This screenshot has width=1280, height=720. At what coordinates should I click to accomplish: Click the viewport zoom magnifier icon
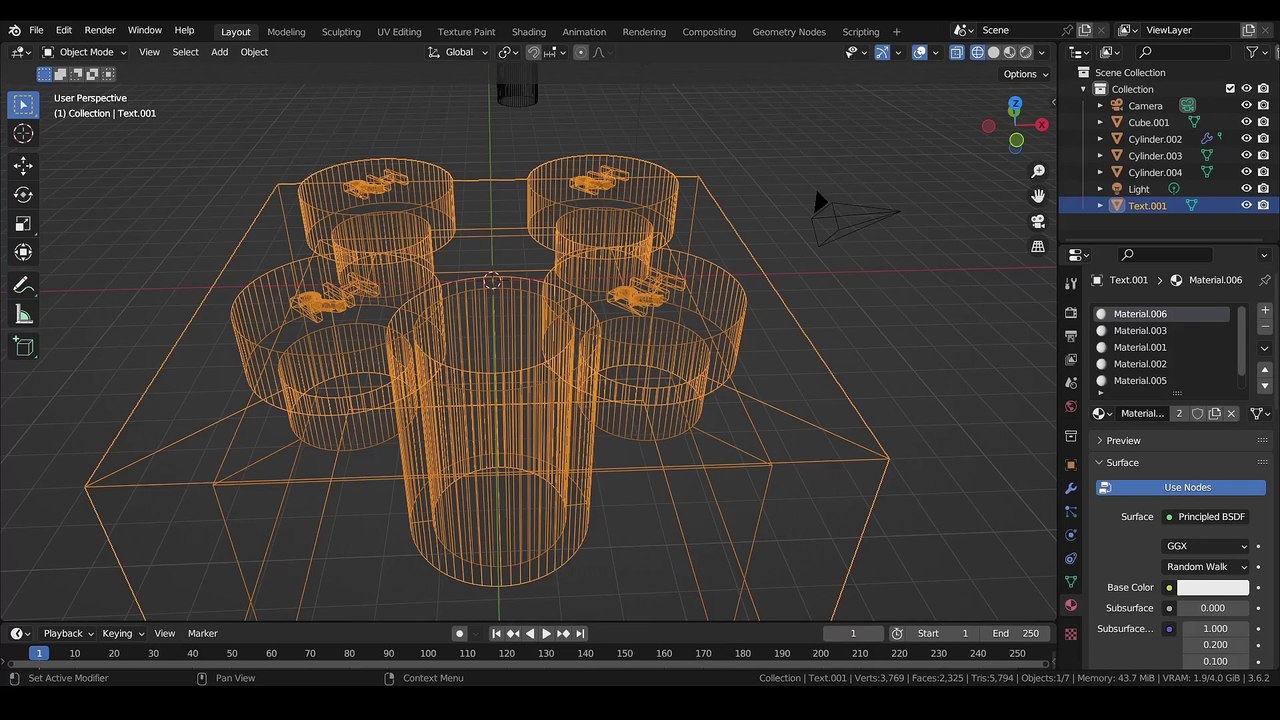(x=1038, y=172)
